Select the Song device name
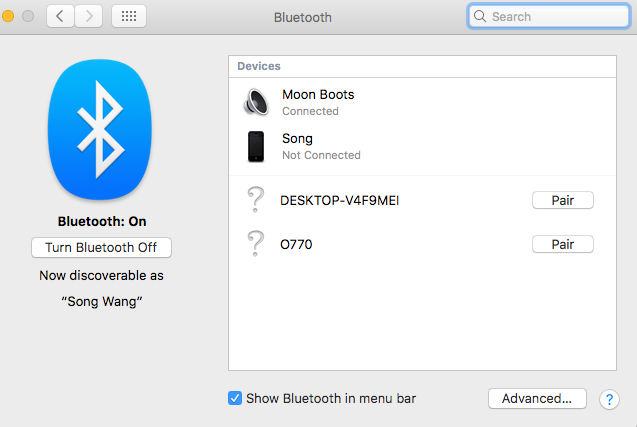Screen dimensions: 637x427 click(297, 139)
